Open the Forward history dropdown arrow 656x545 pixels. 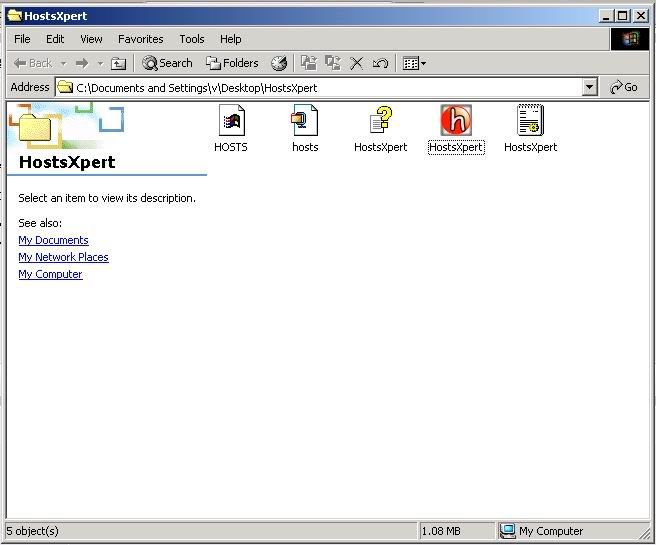coord(100,64)
